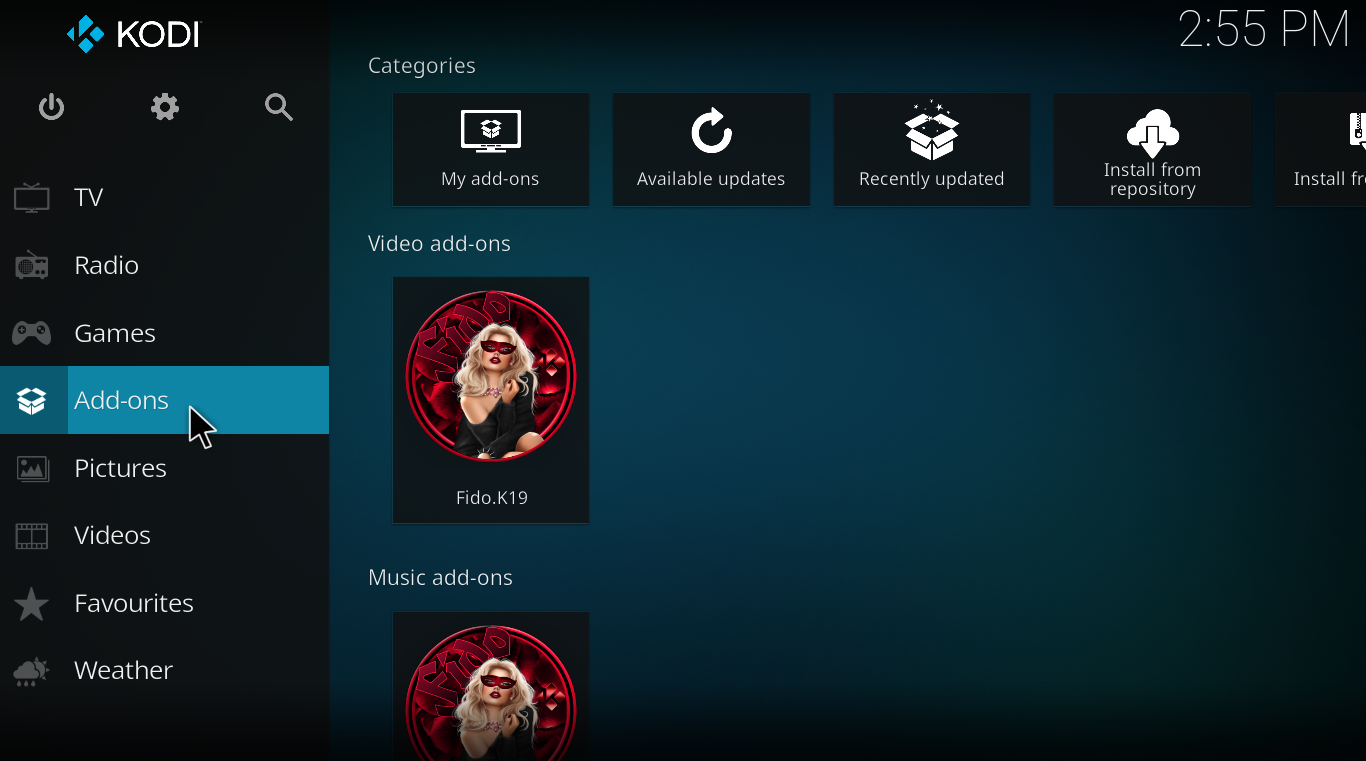
Task: Click the Favourites star icon
Action: pyautogui.click(x=32, y=603)
